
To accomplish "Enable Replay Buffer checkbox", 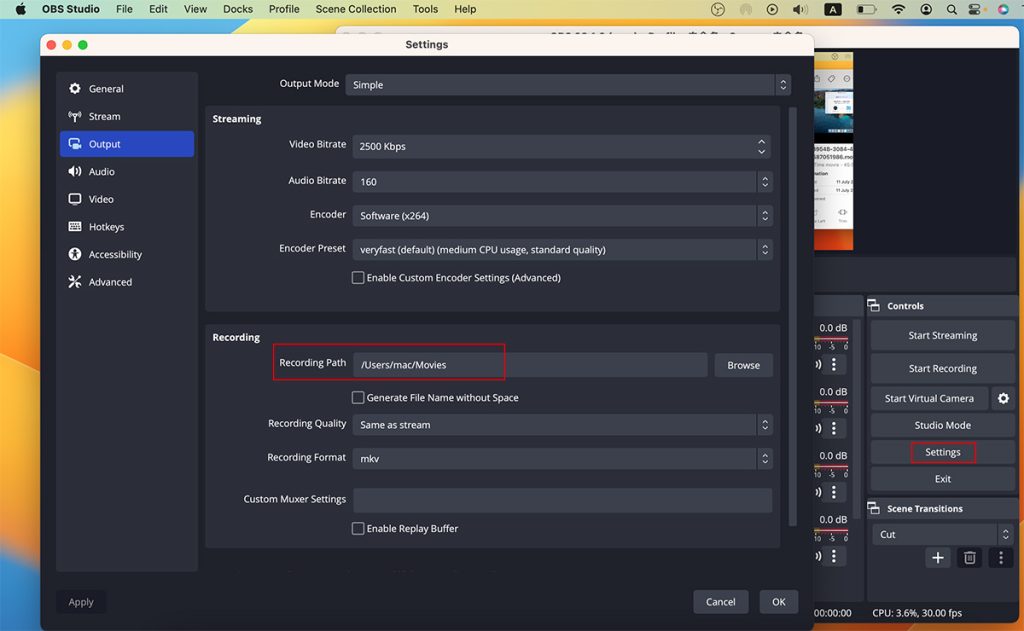I will coord(358,528).
